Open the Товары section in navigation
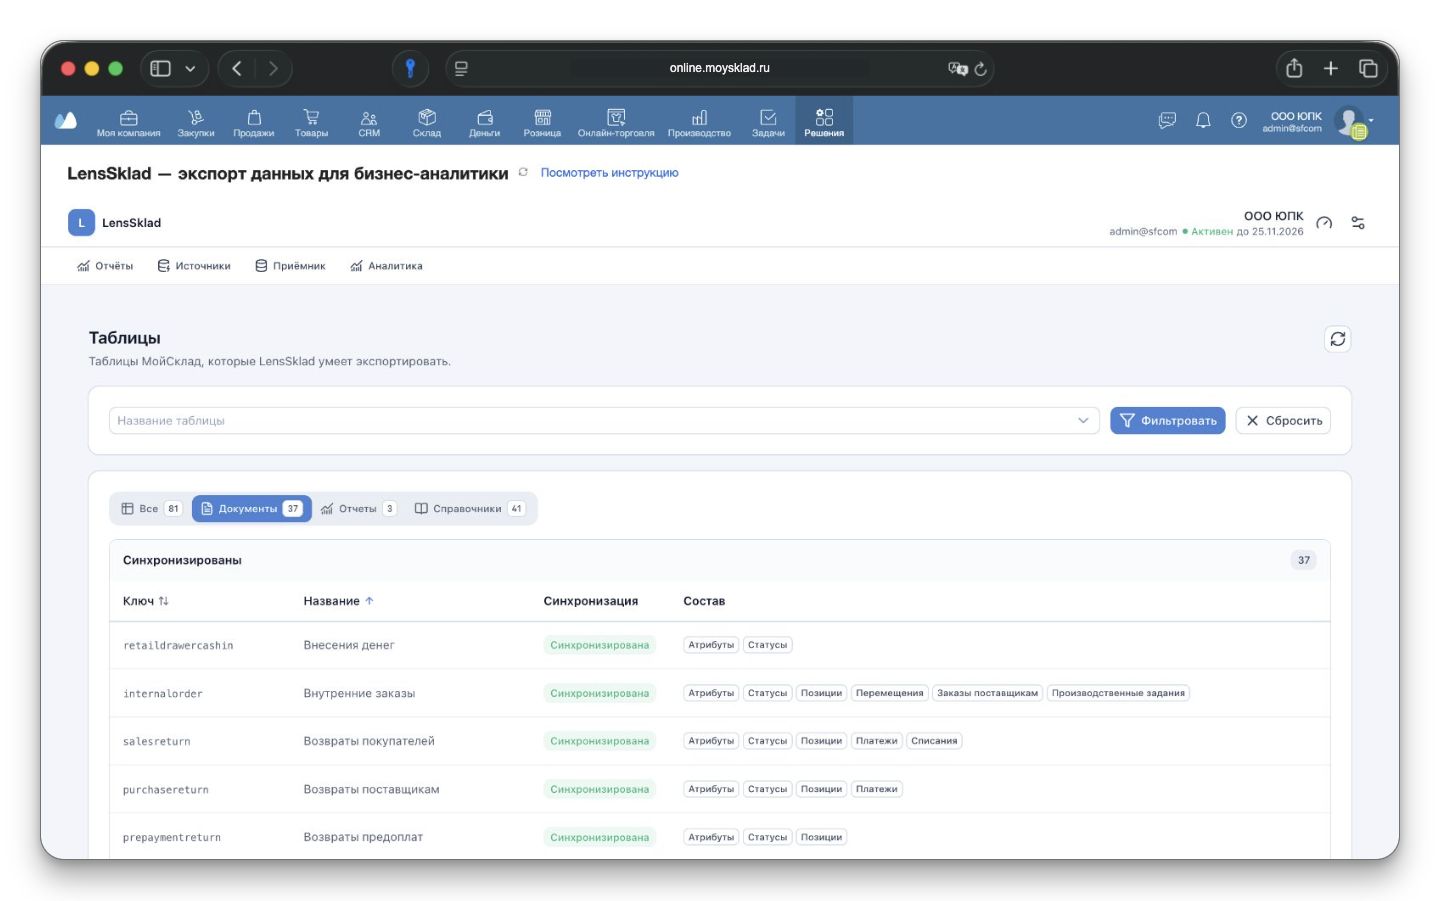Screen dimensions: 1440x901 [x=311, y=122]
